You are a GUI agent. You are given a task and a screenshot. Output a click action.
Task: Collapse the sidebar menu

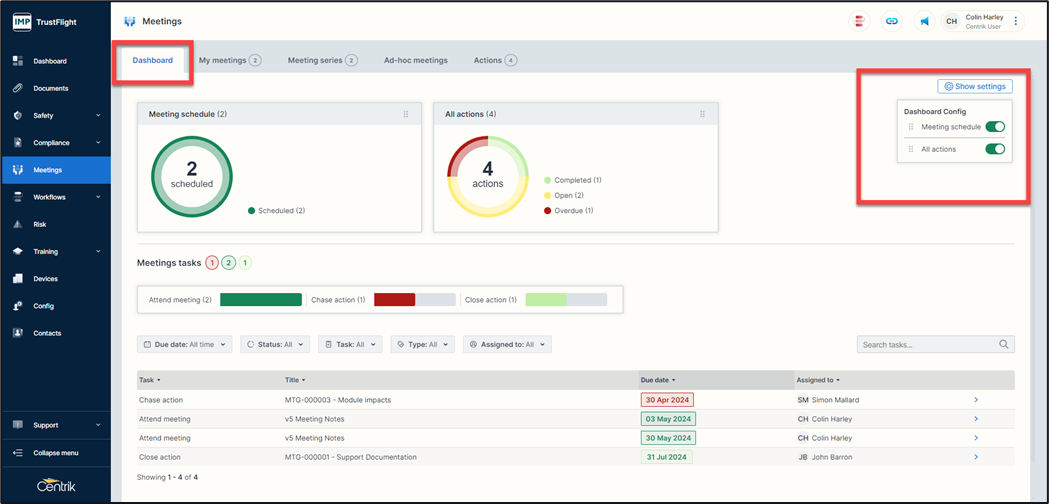click(x=55, y=452)
